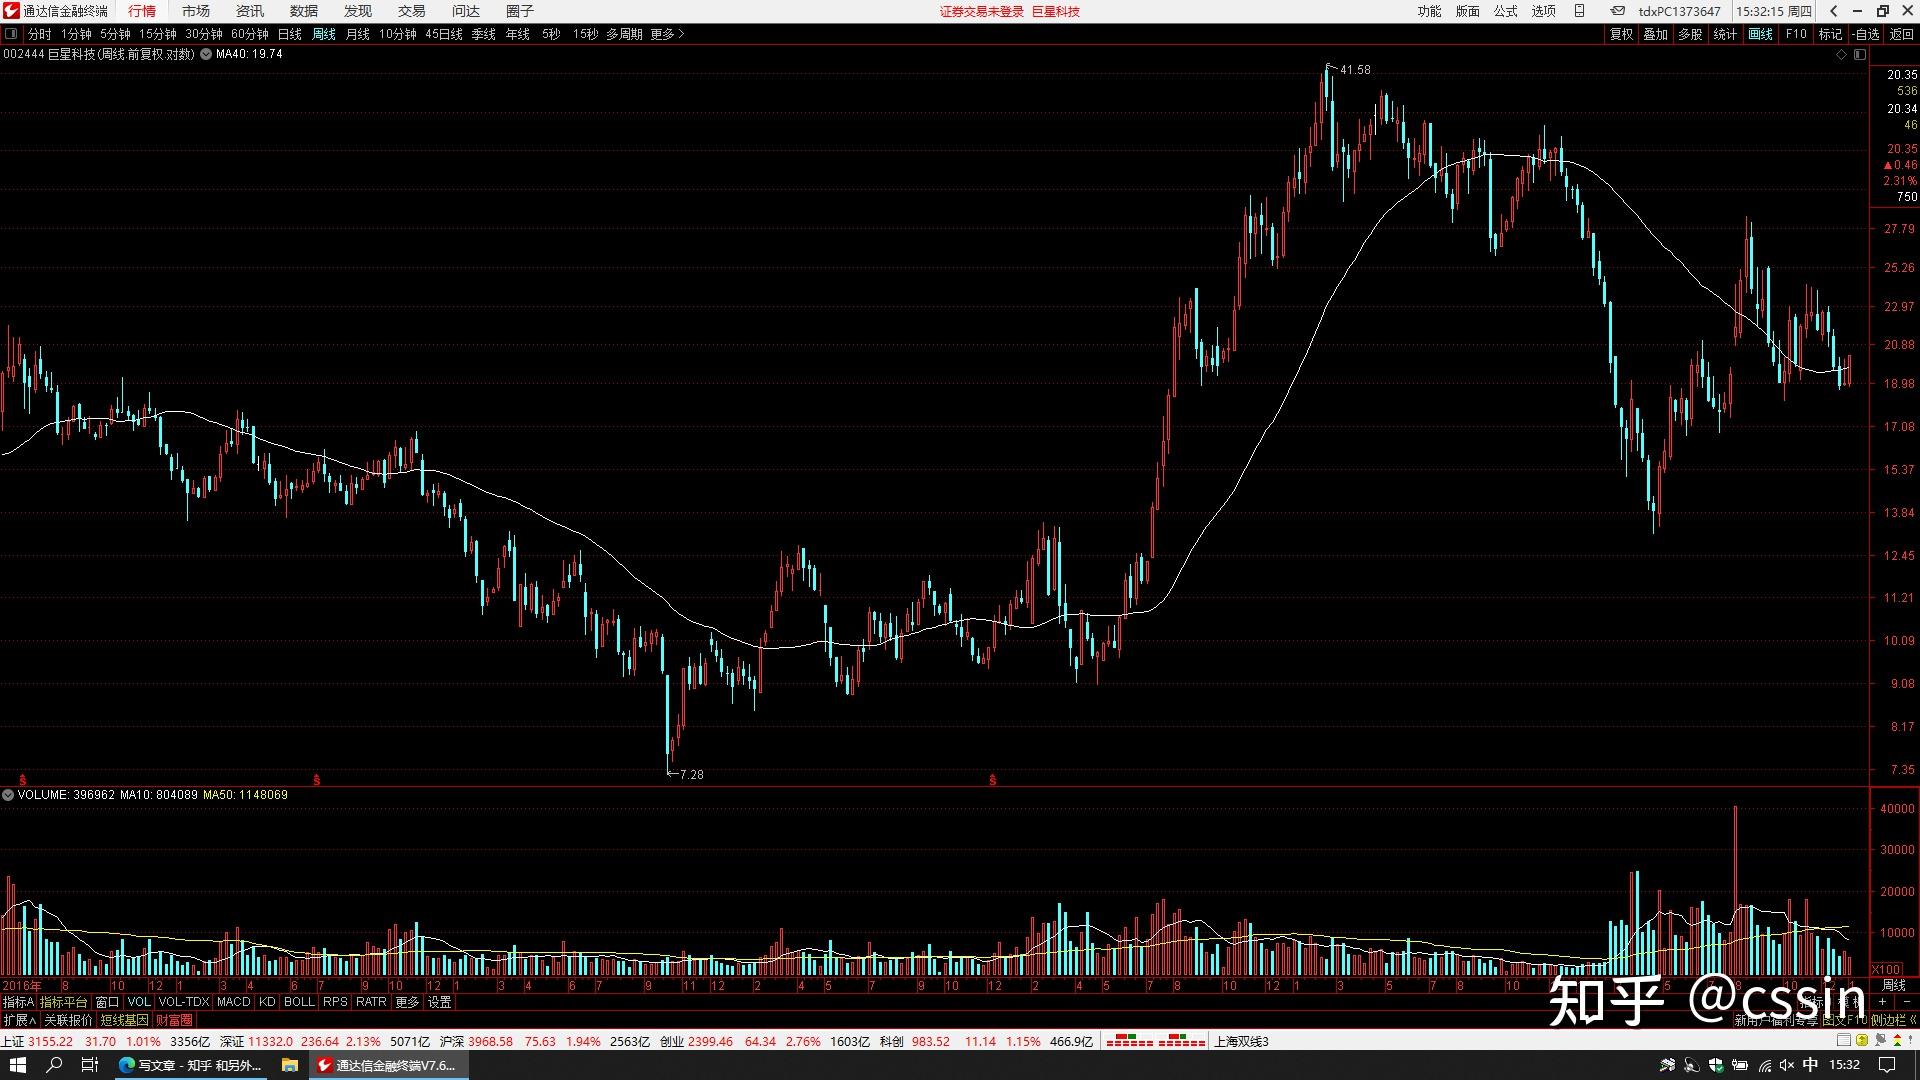
Task: Open the 交易 menu
Action: tap(412, 11)
